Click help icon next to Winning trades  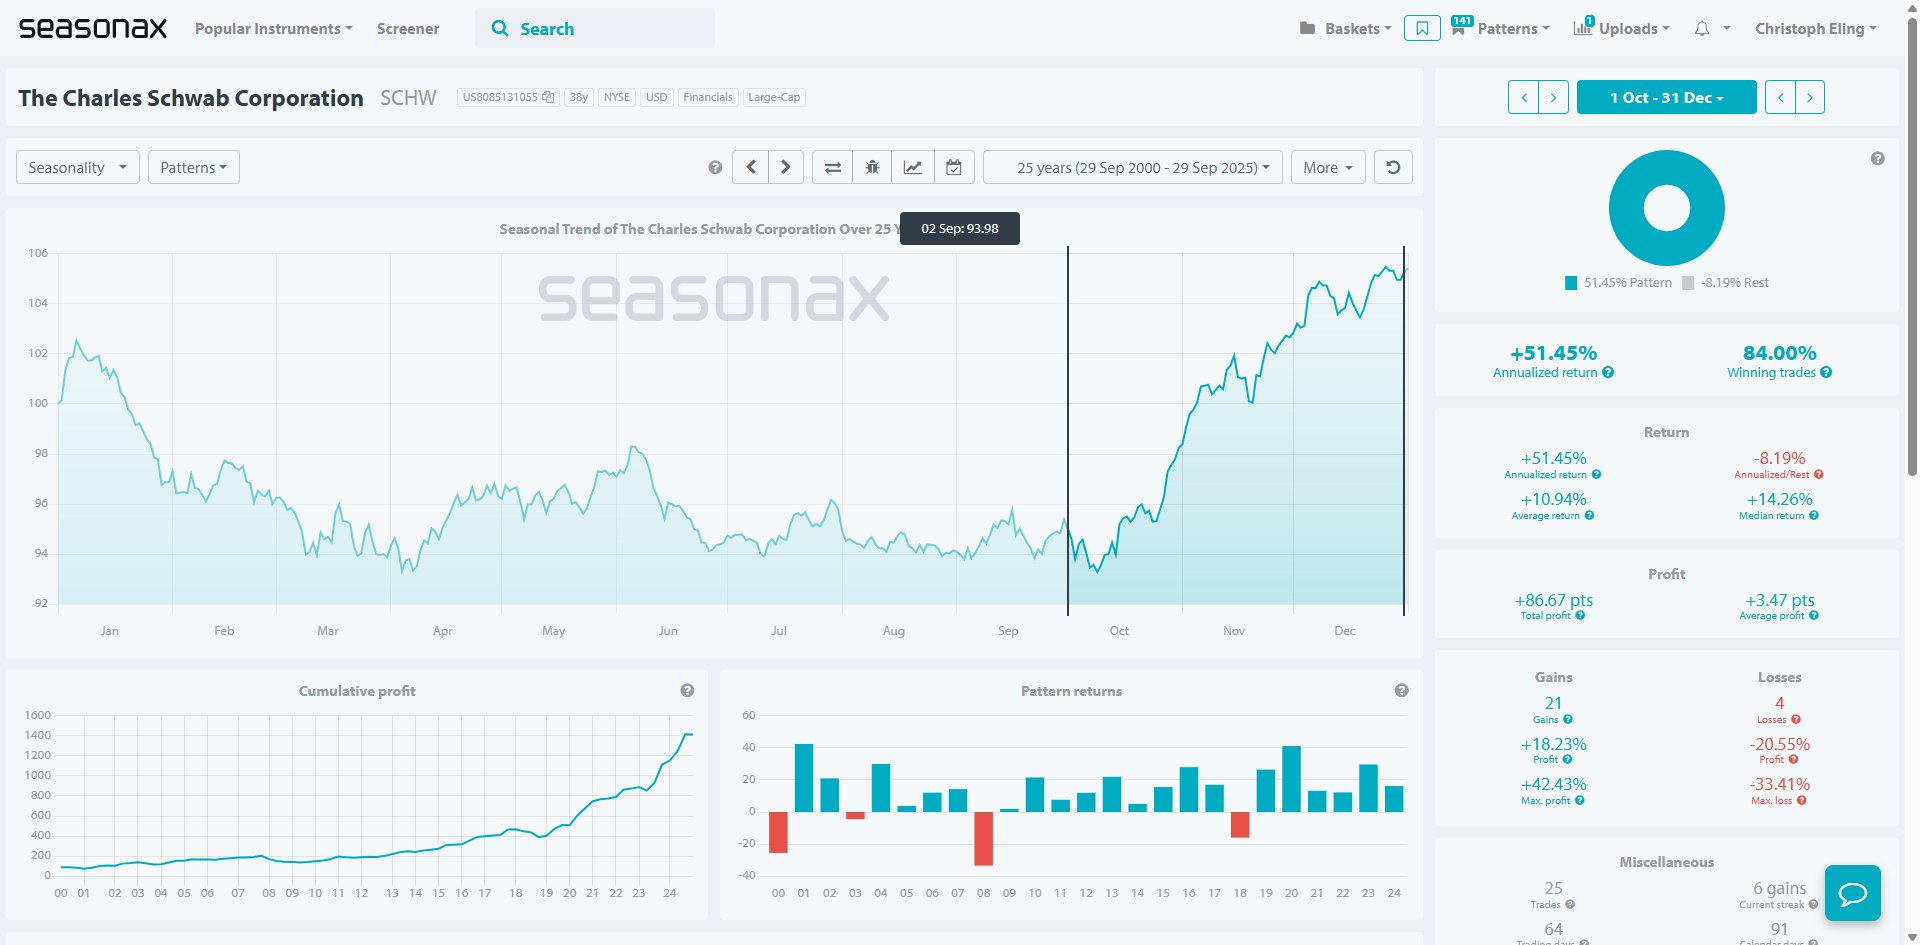tap(1826, 373)
